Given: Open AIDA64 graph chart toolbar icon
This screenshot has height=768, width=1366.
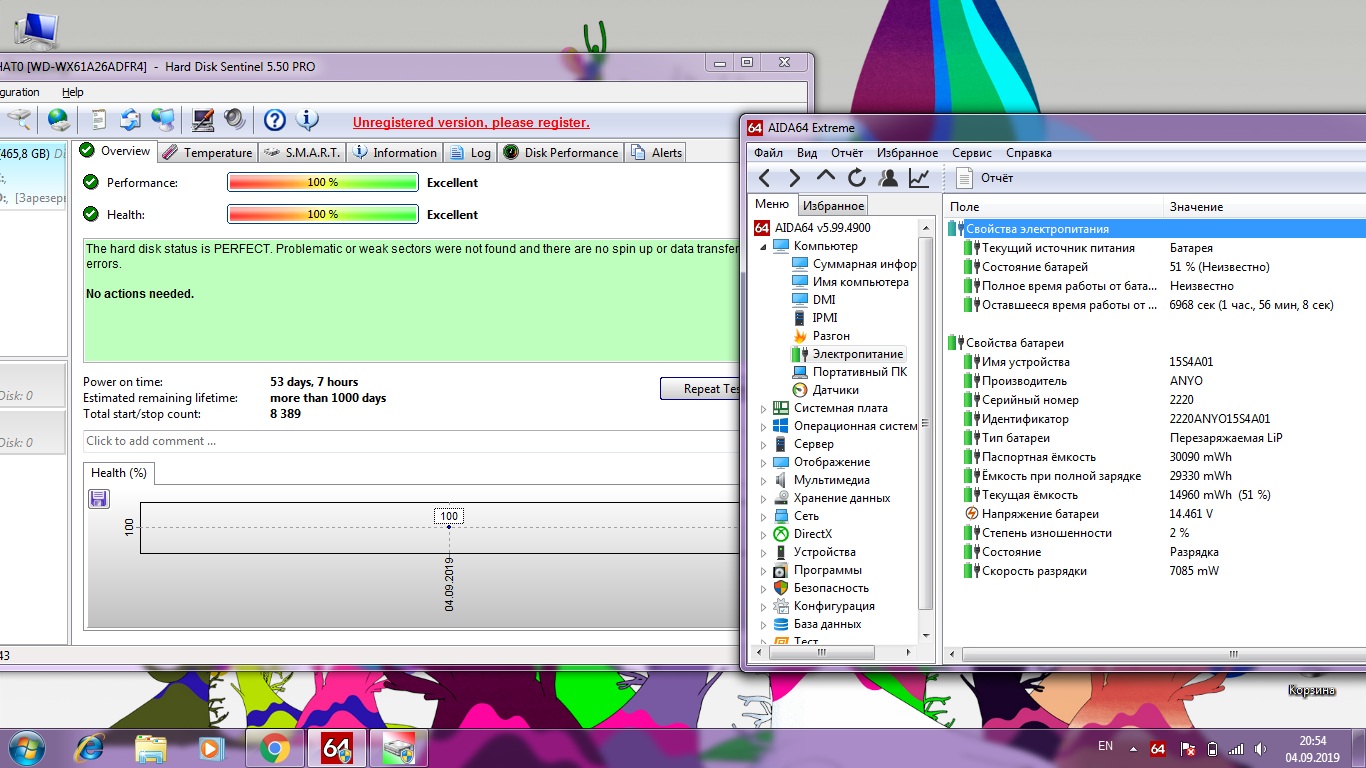Looking at the screenshot, I should 919,178.
